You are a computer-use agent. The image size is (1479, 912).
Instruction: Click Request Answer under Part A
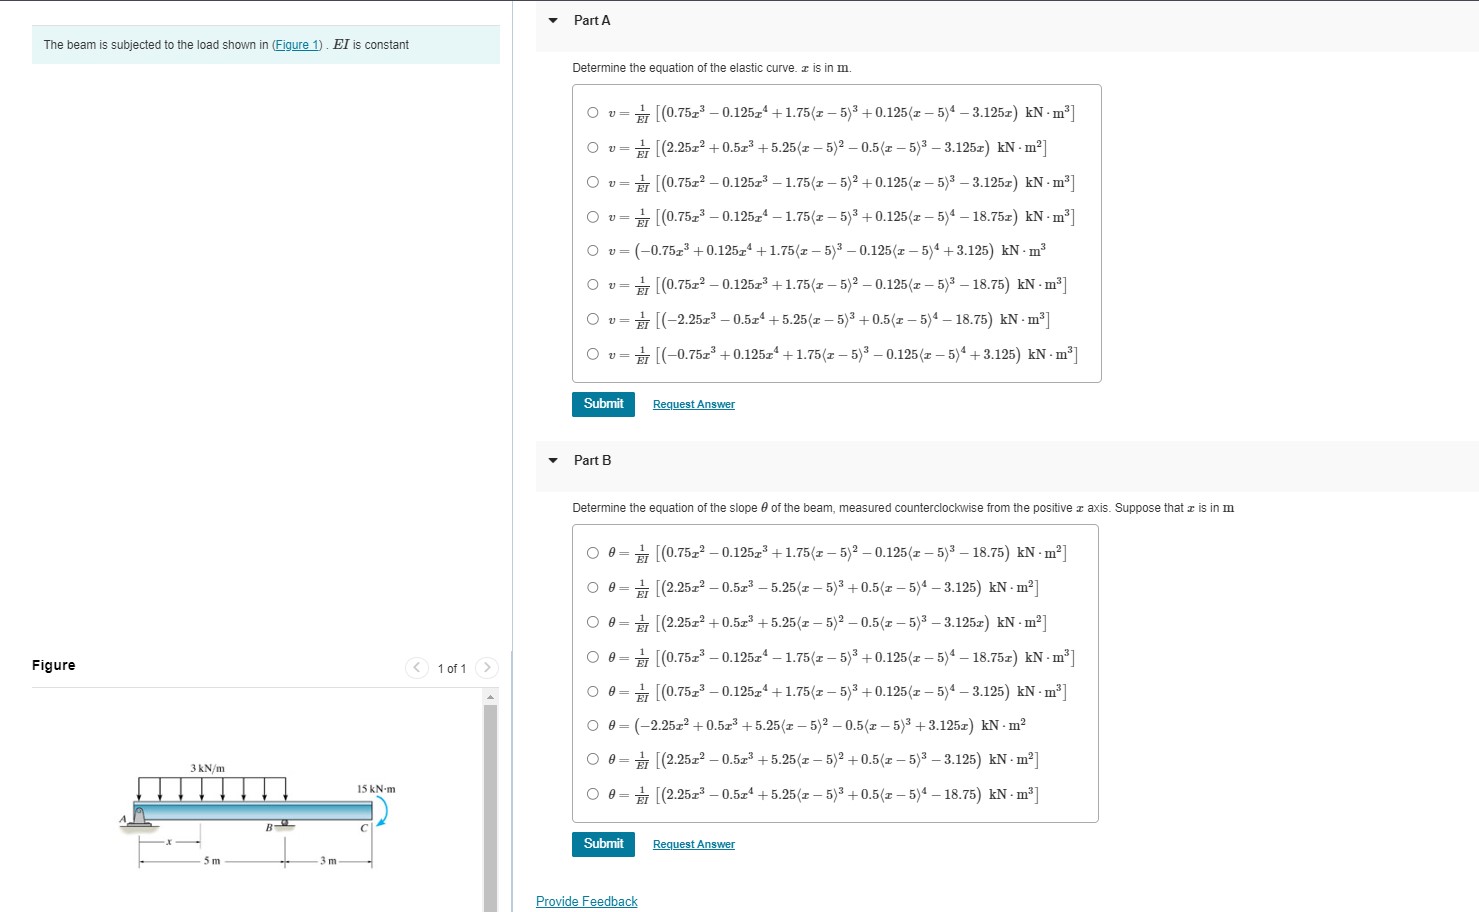pyautogui.click(x=693, y=404)
